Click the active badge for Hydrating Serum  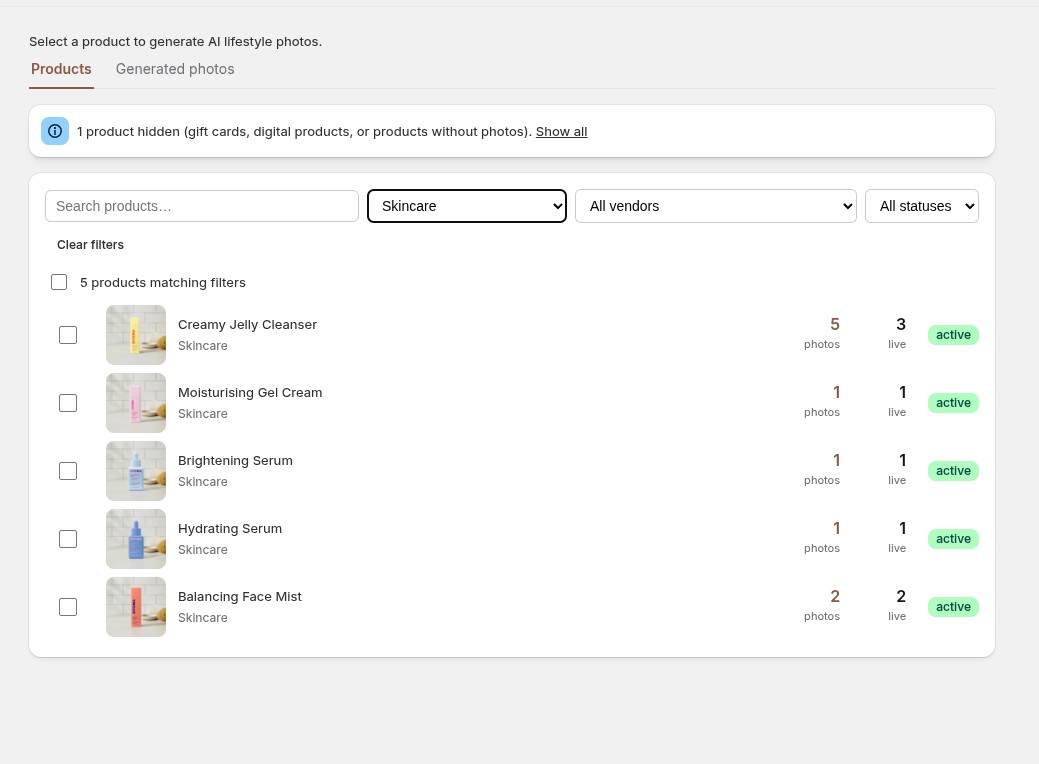tap(953, 539)
